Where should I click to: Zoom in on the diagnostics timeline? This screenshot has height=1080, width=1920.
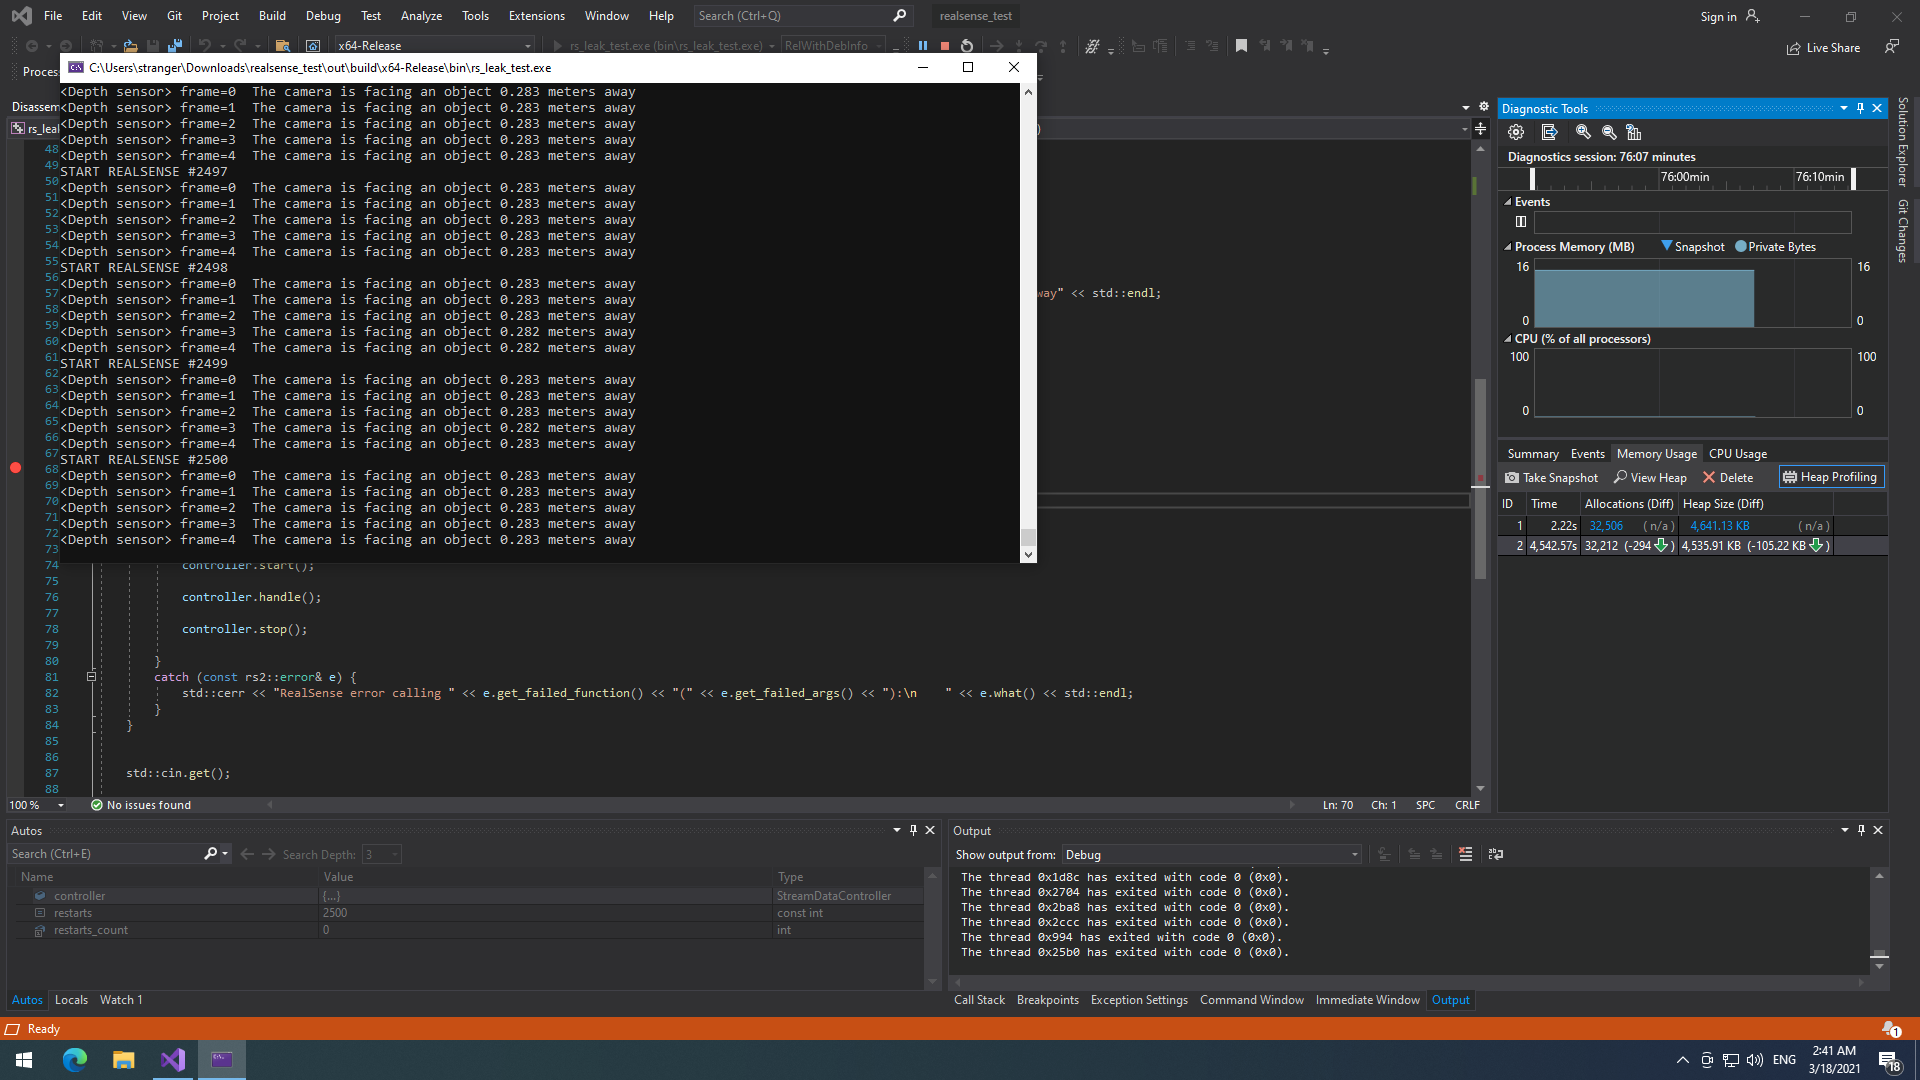1582,132
